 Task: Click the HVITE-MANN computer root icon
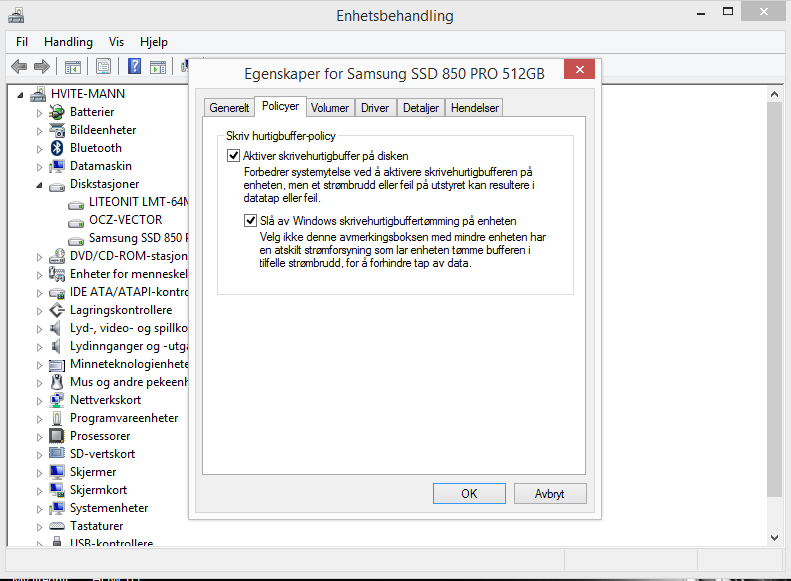click(38, 94)
